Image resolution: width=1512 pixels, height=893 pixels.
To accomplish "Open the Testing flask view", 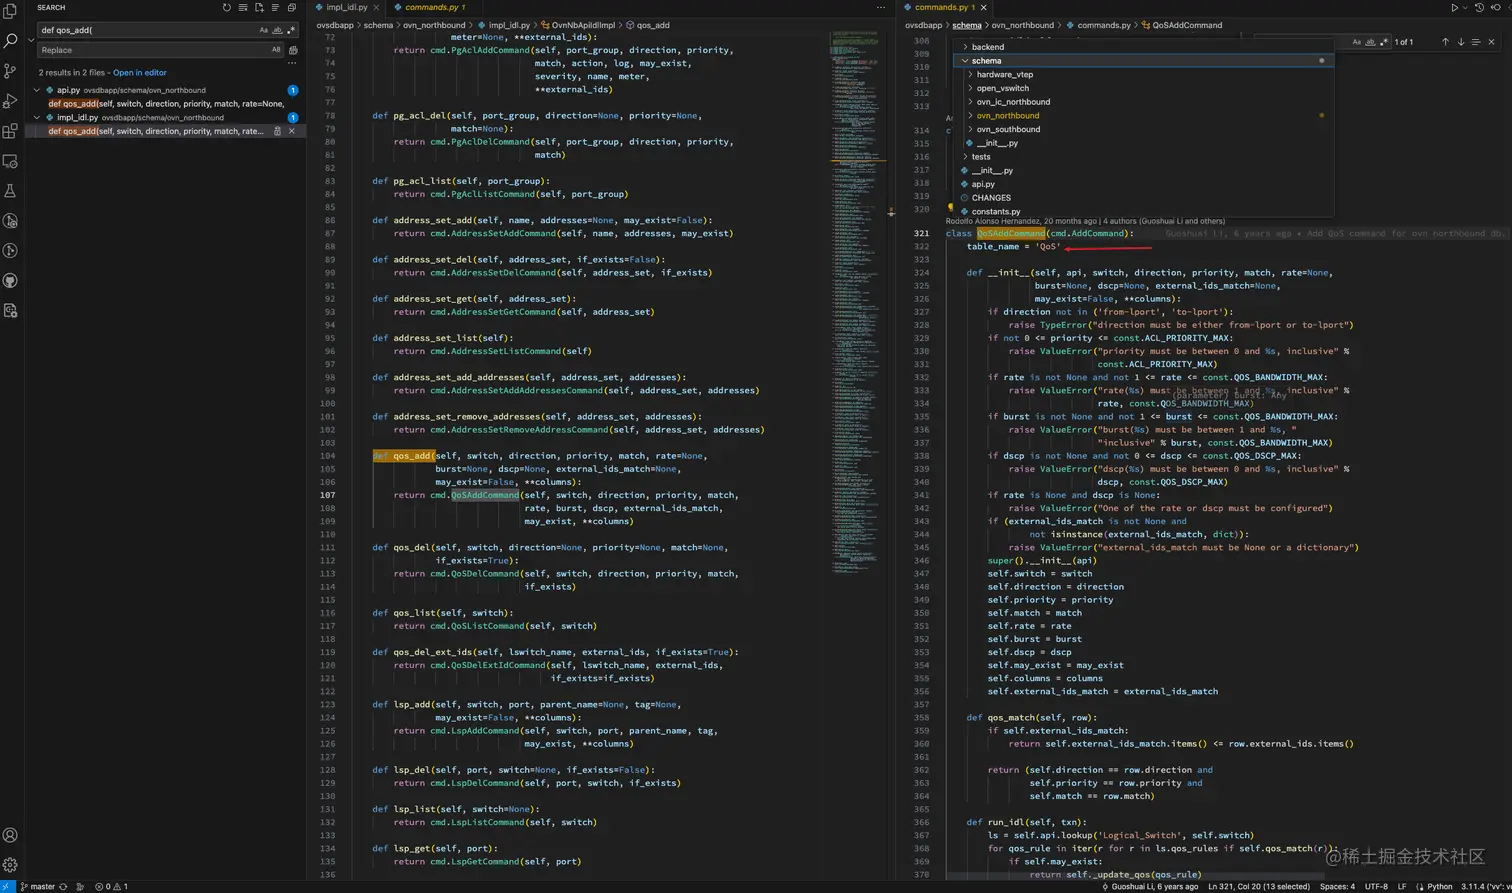I will click(11, 191).
